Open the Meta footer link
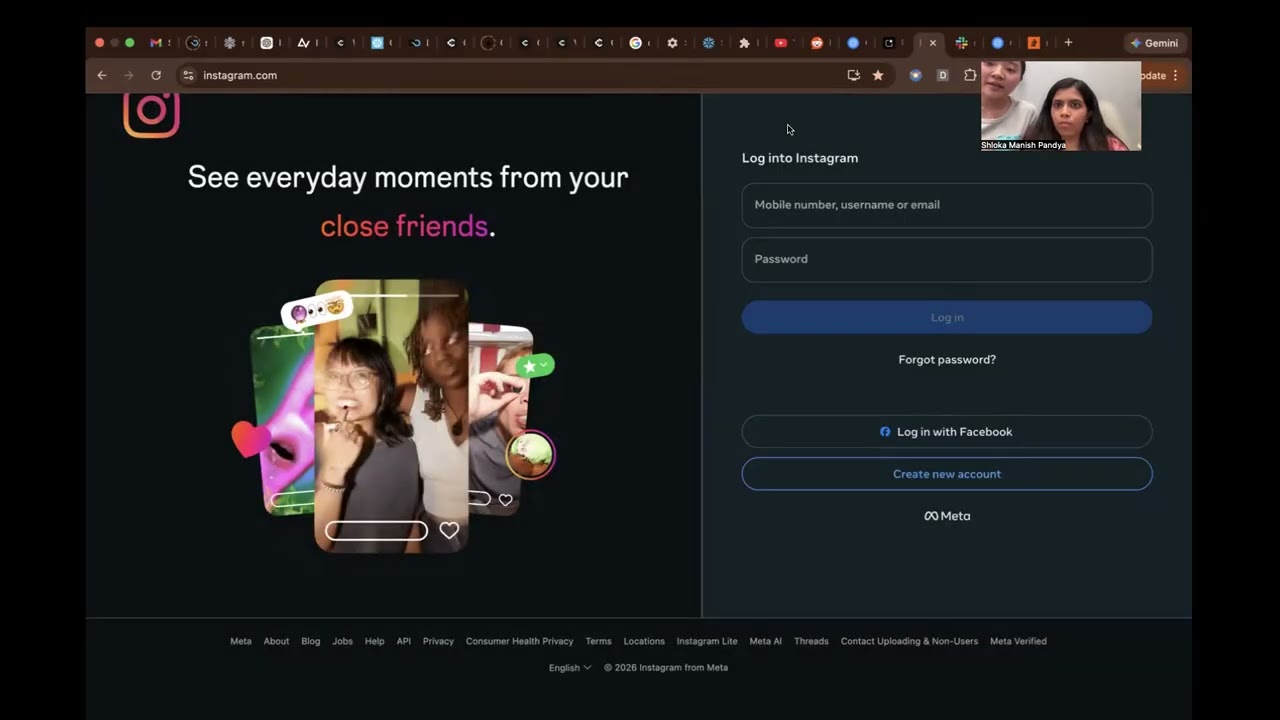1280x720 pixels. (241, 641)
